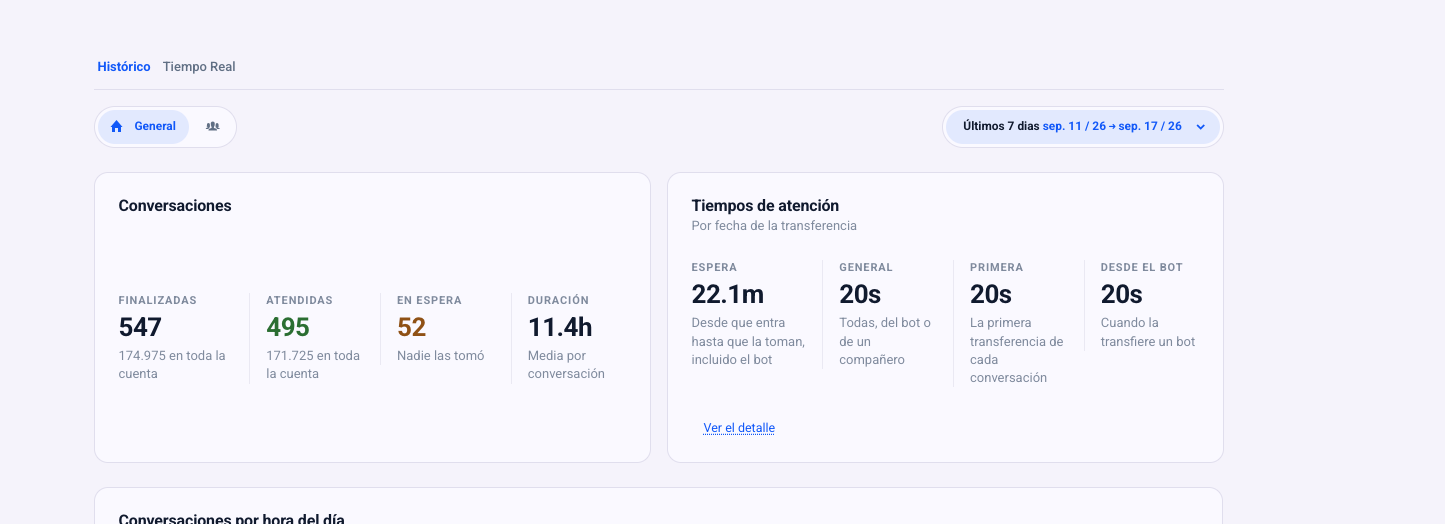The height and width of the screenshot is (524, 1445).
Task: Select the General view button
Action: [x=143, y=127]
